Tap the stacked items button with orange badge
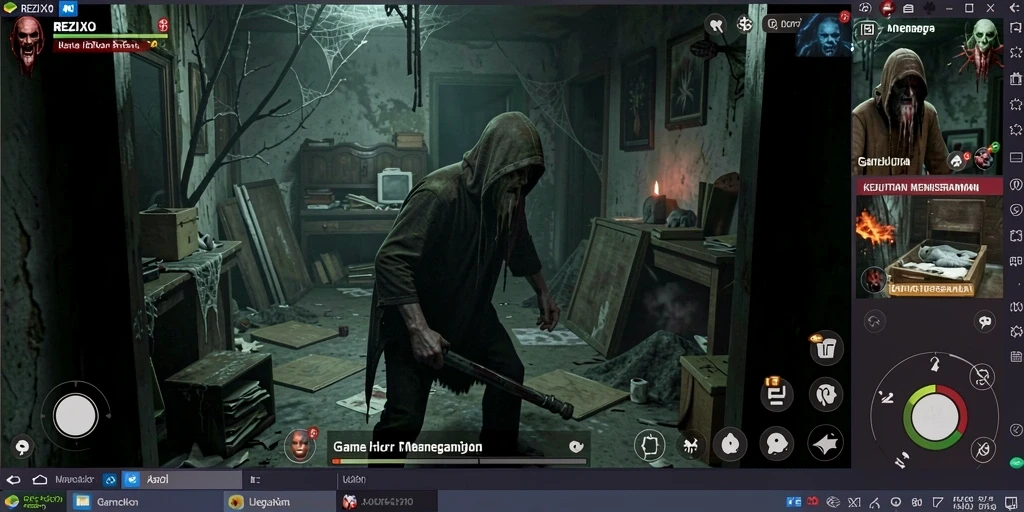1024x512 pixels. 777,394
